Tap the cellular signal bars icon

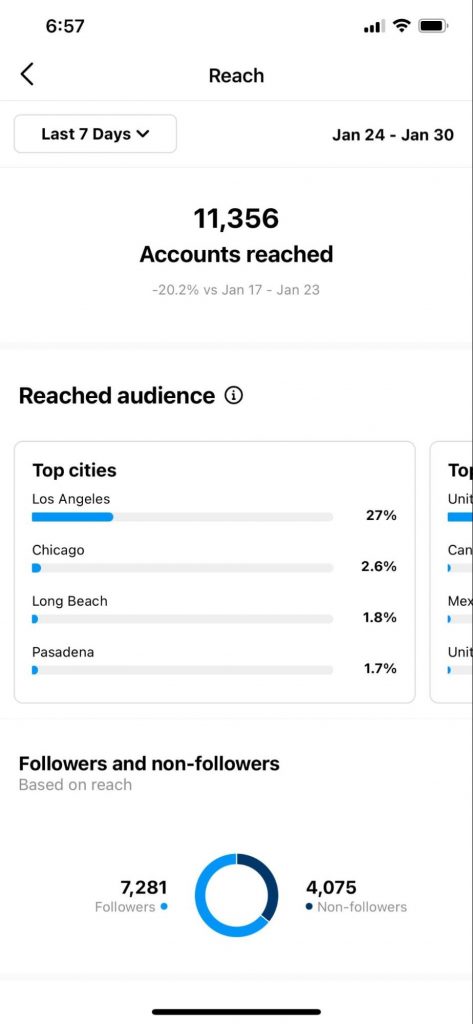click(374, 27)
